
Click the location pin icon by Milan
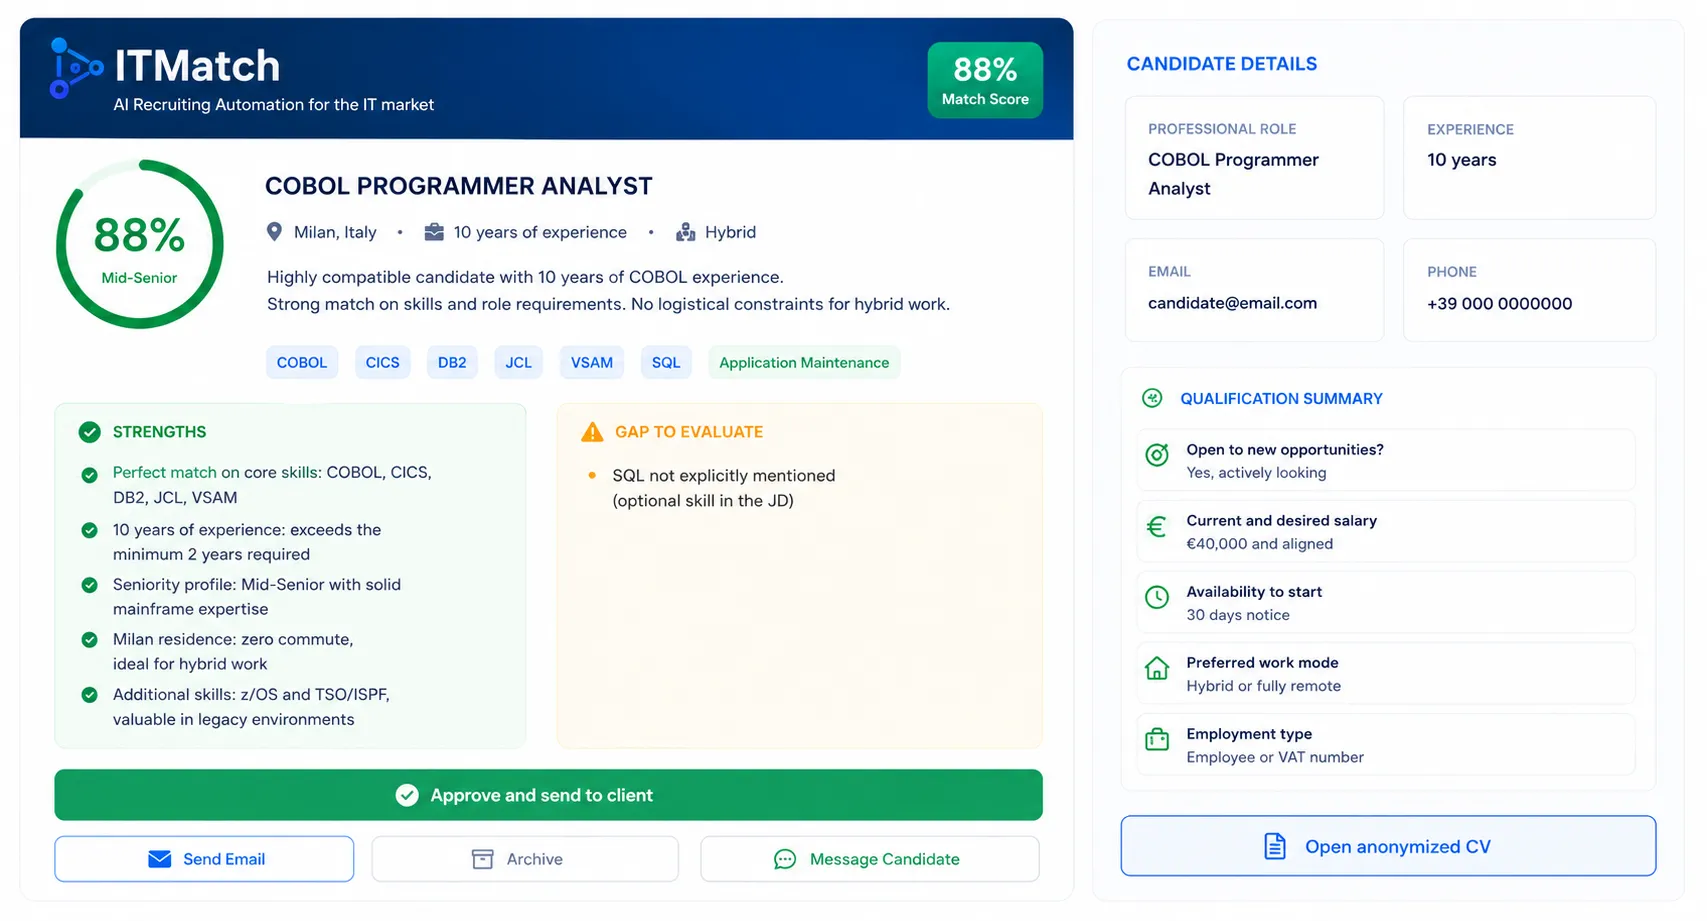[274, 232]
